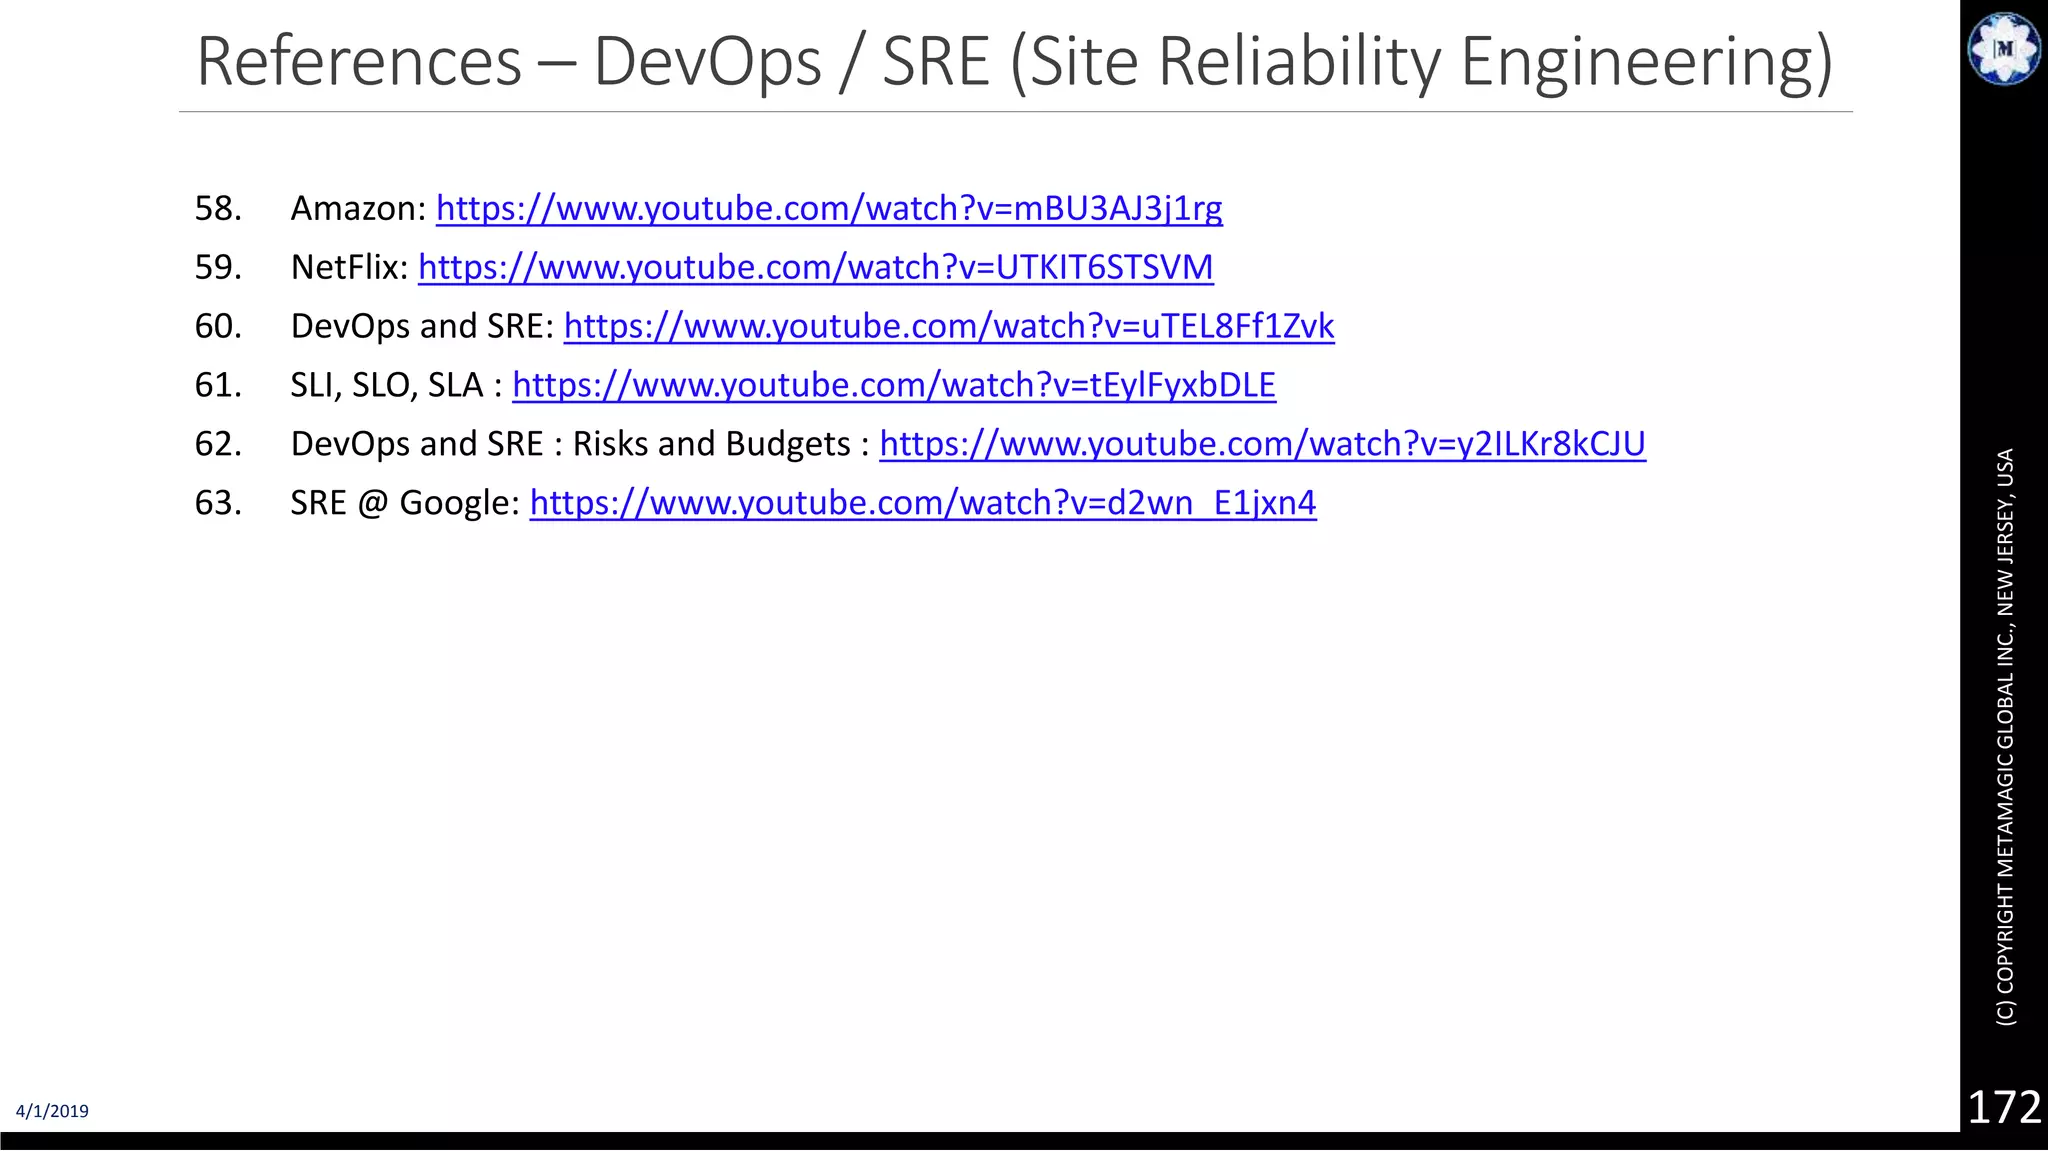2048x1152 pixels.
Task: Click the 'SRE @ Google:' label
Action: point(405,503)
